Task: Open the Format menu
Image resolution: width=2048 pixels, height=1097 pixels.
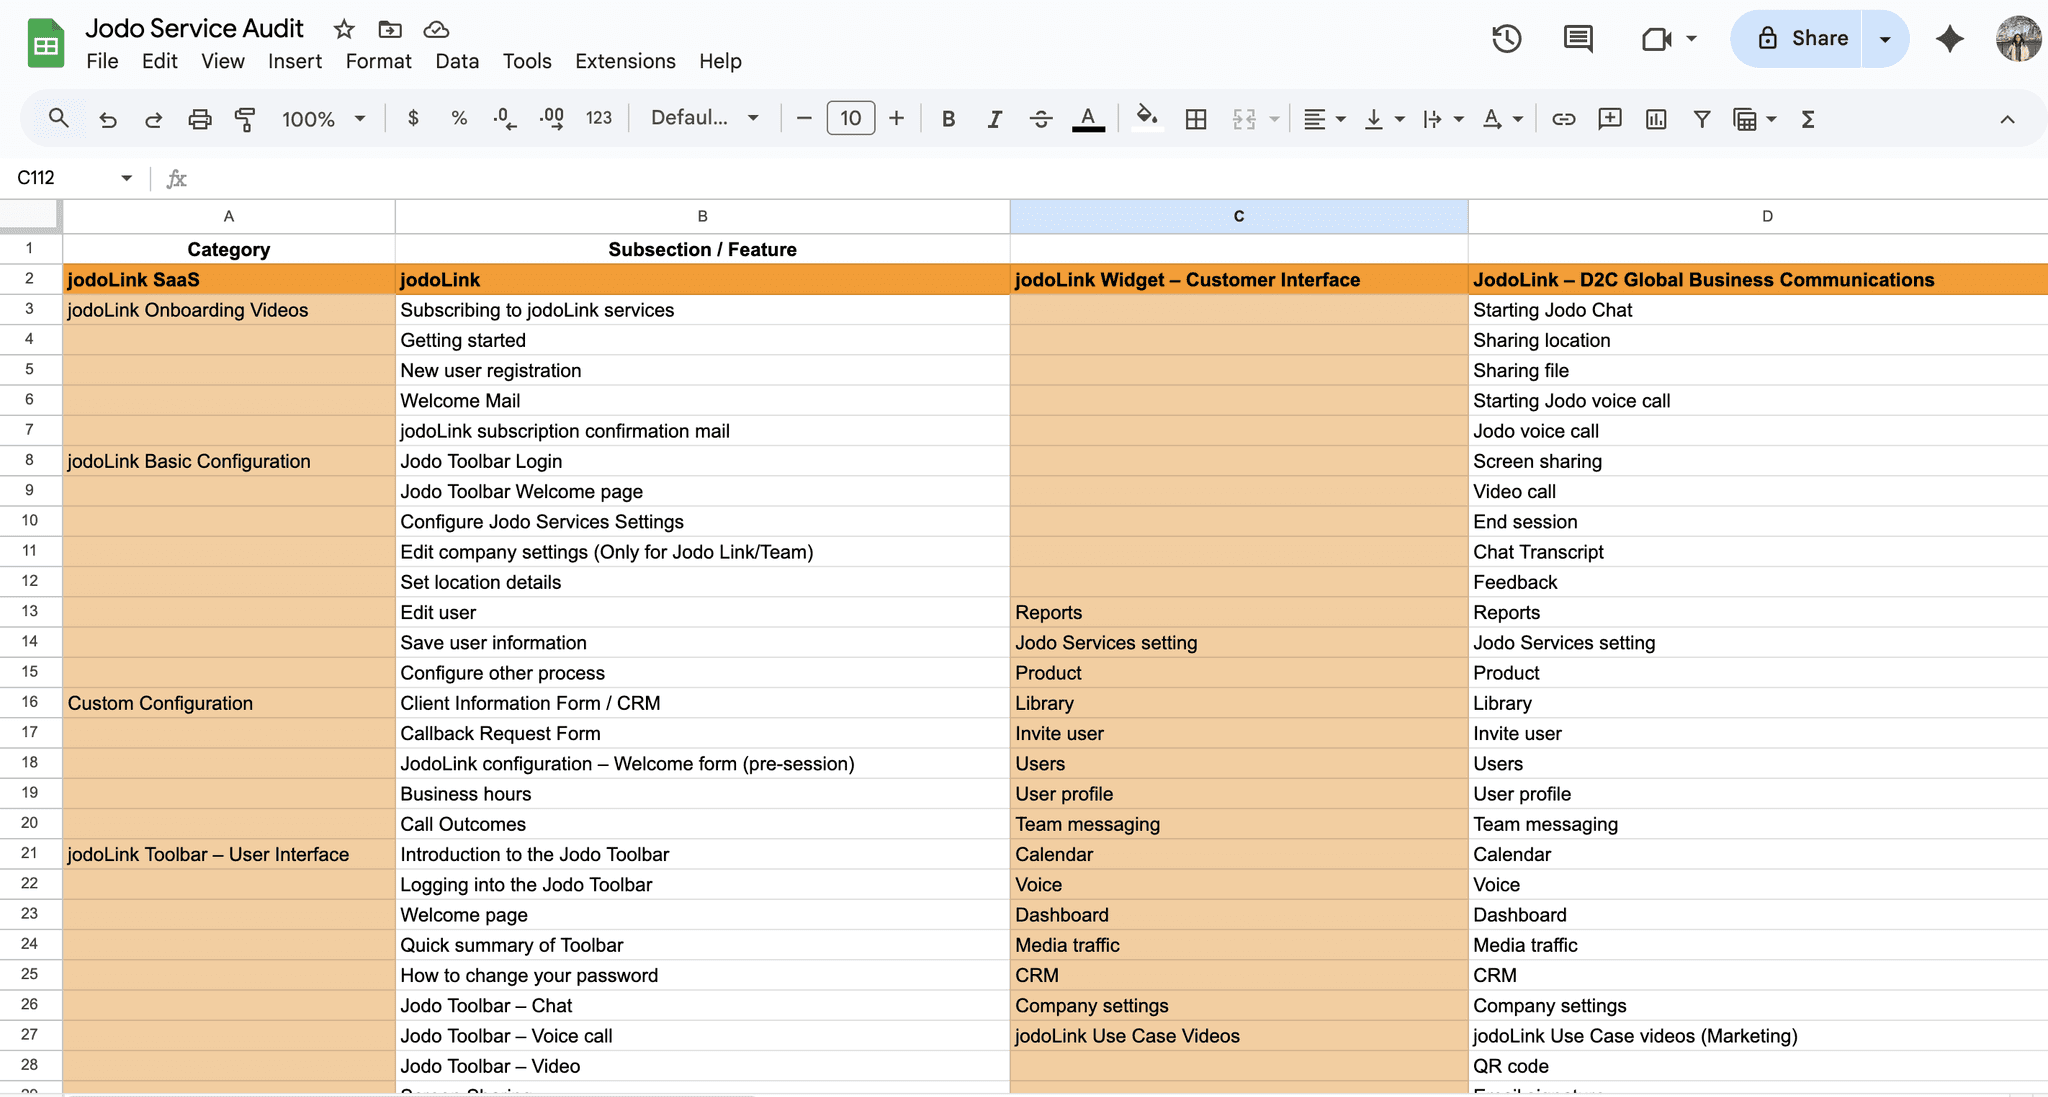Action: pos(378,61)
